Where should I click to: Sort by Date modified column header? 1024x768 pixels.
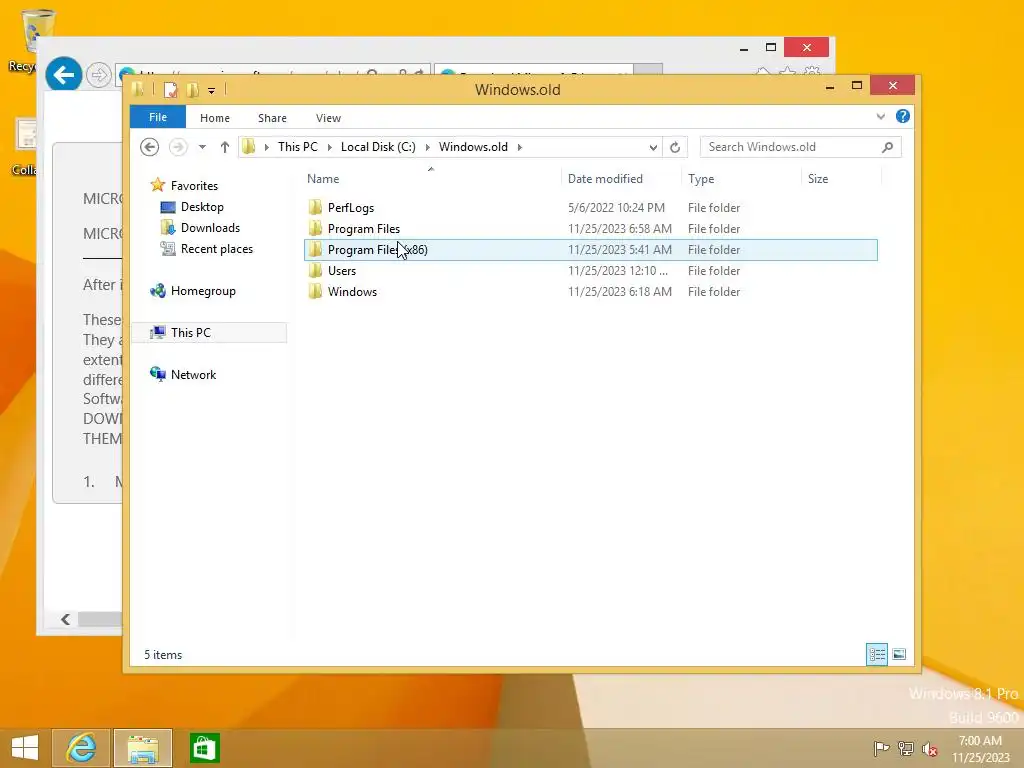(620, 178)
